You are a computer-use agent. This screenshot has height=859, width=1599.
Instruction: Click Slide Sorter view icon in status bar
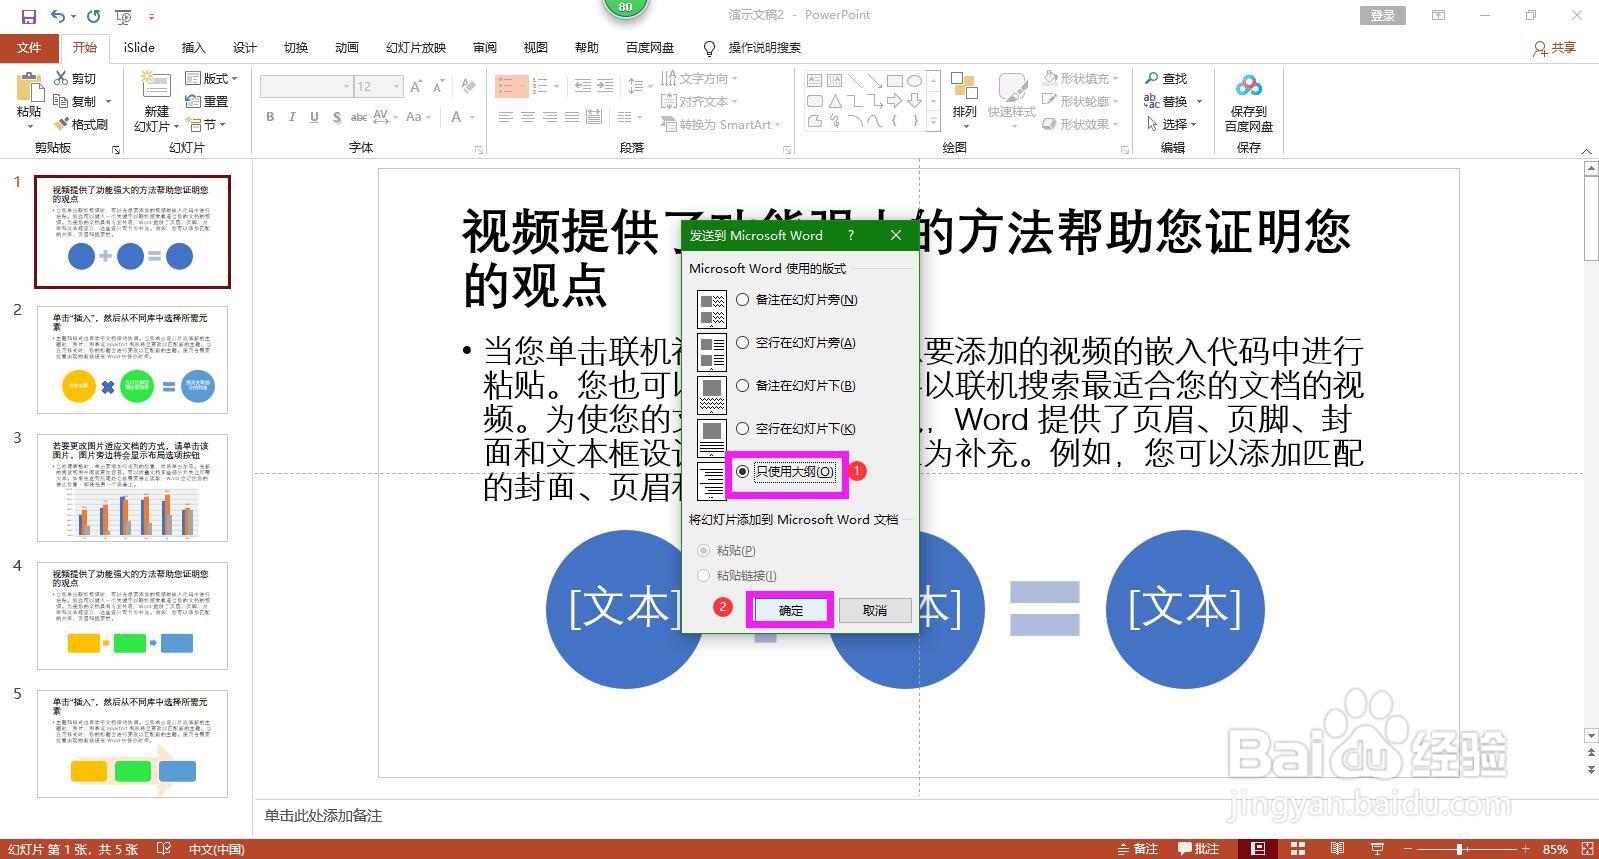(x=1298, y=849)
